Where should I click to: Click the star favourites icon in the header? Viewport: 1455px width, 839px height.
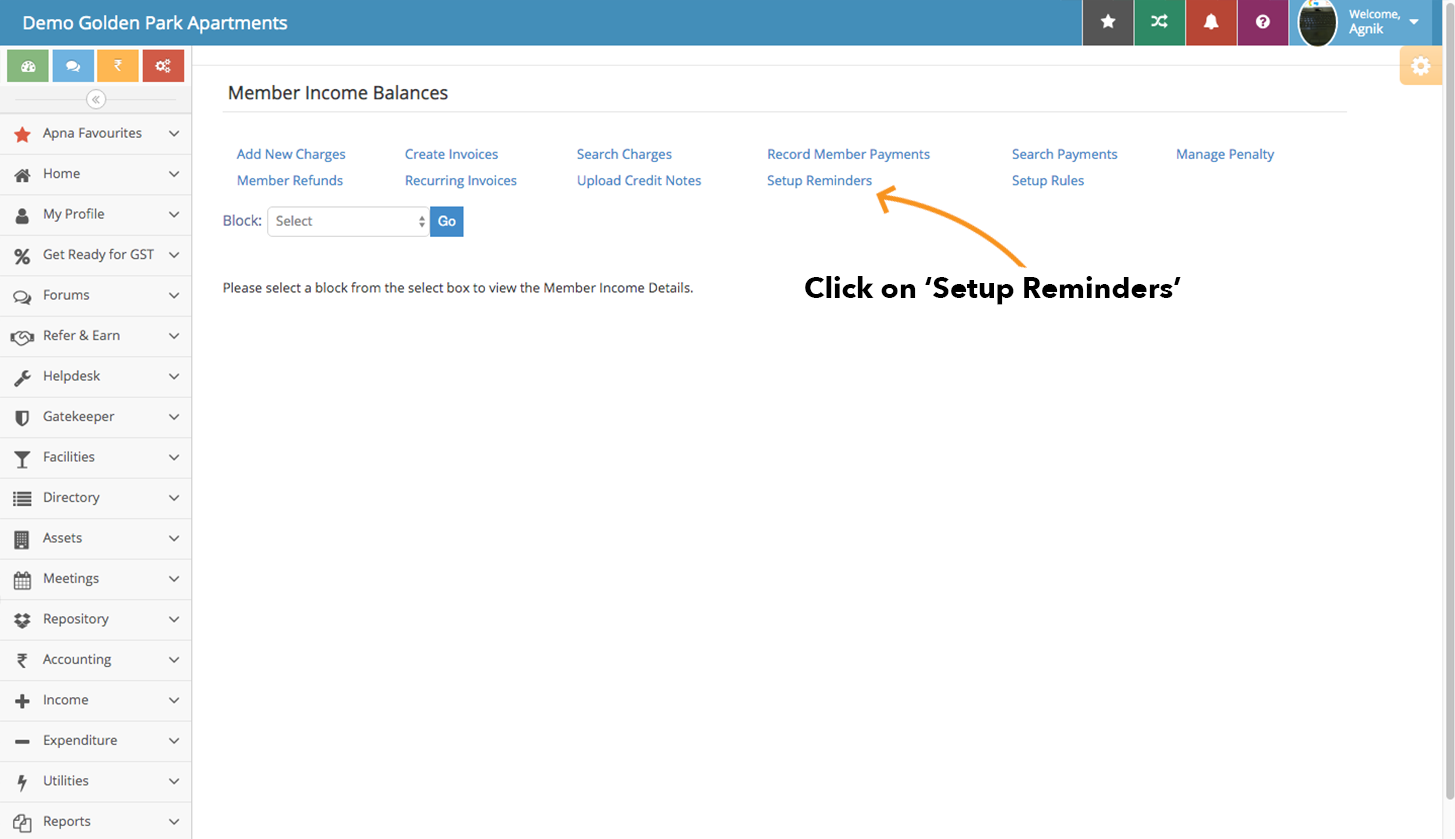coord(1107,22)
